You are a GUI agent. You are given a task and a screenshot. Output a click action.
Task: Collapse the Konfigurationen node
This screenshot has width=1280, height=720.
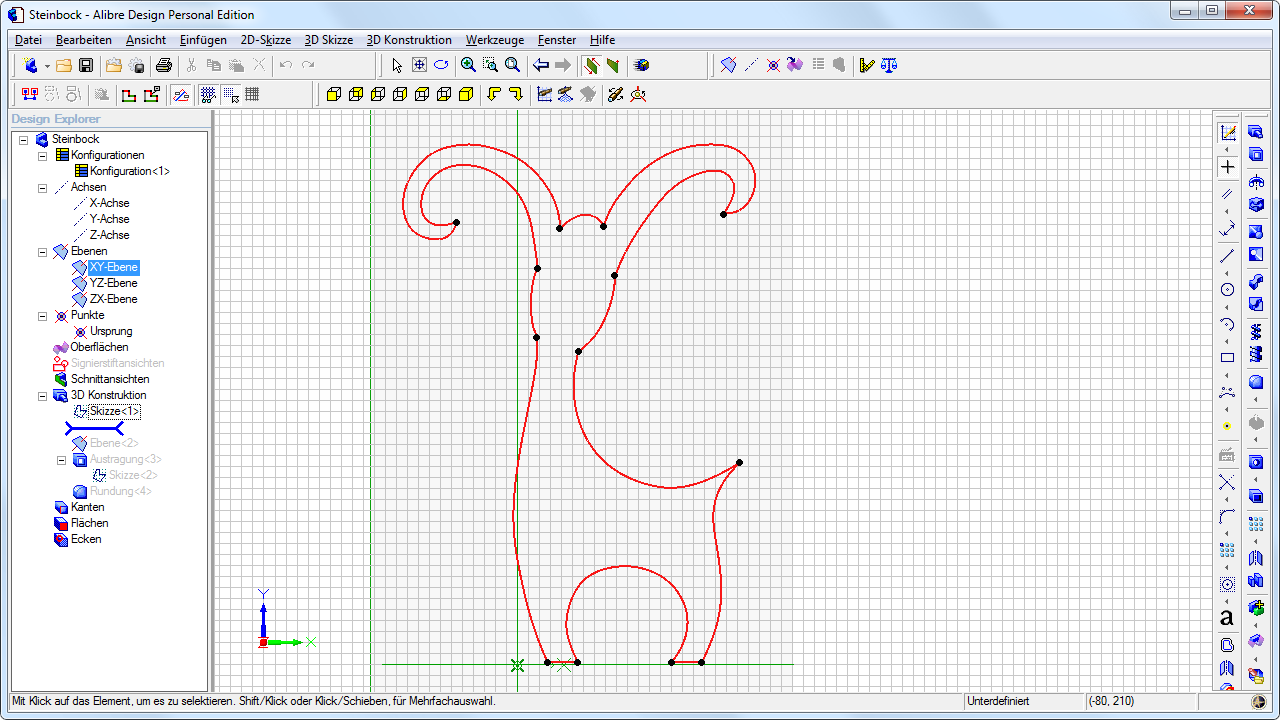[x=42, y=155]
